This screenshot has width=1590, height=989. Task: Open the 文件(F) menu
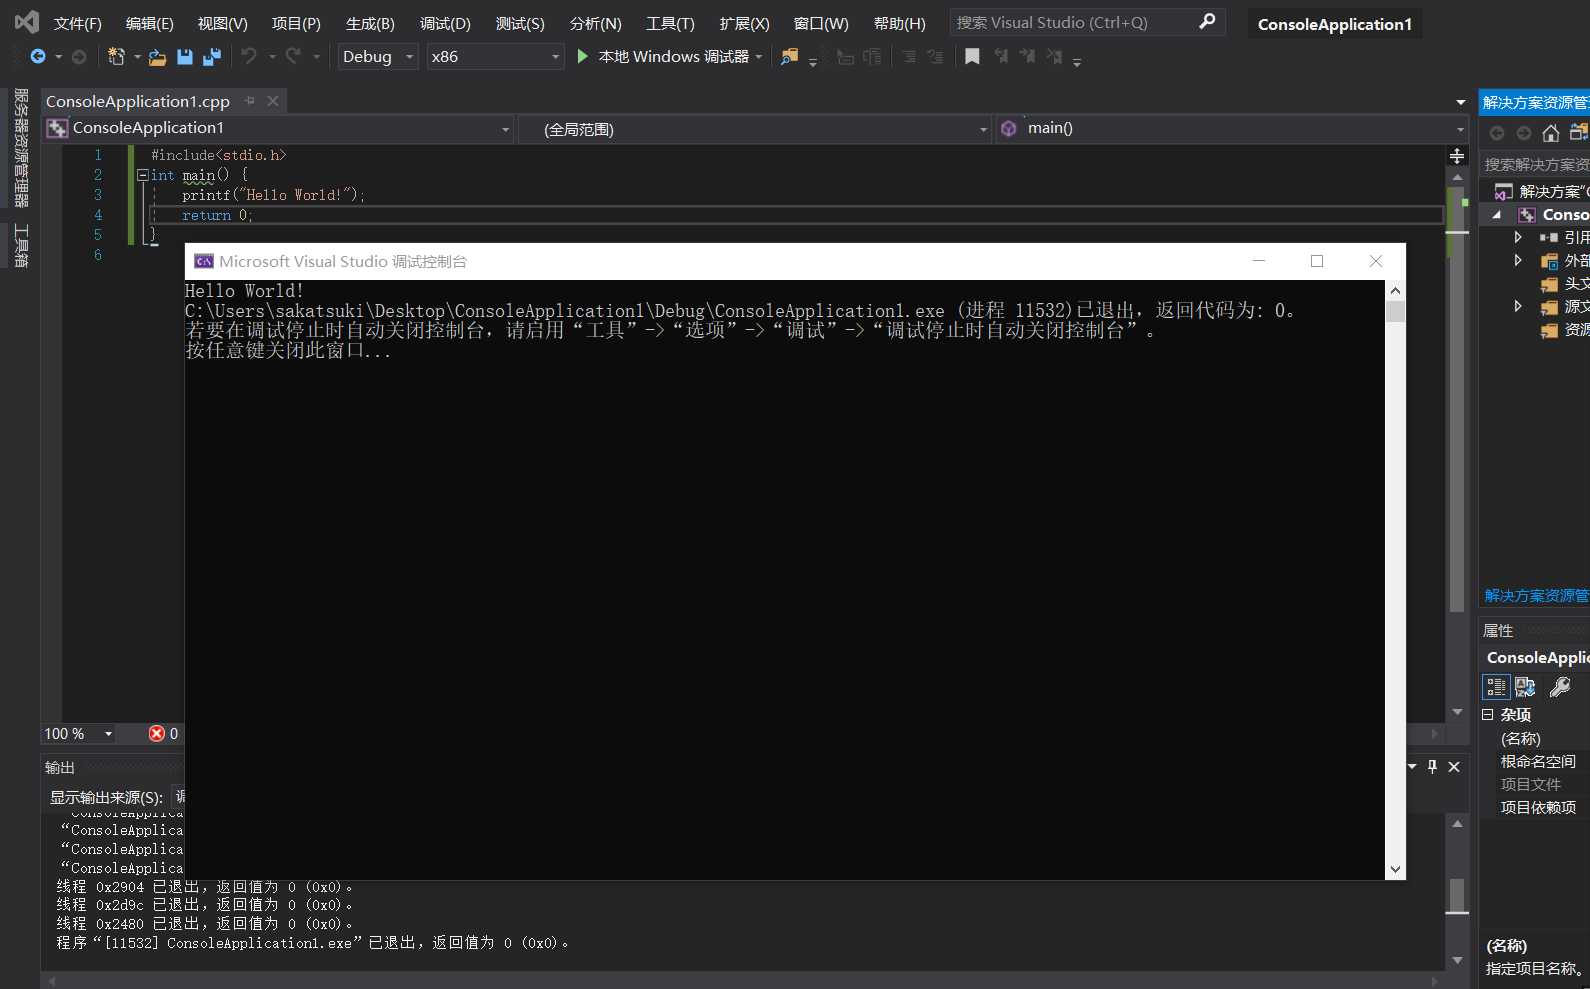pyautogui.click(x=77, y=23)
